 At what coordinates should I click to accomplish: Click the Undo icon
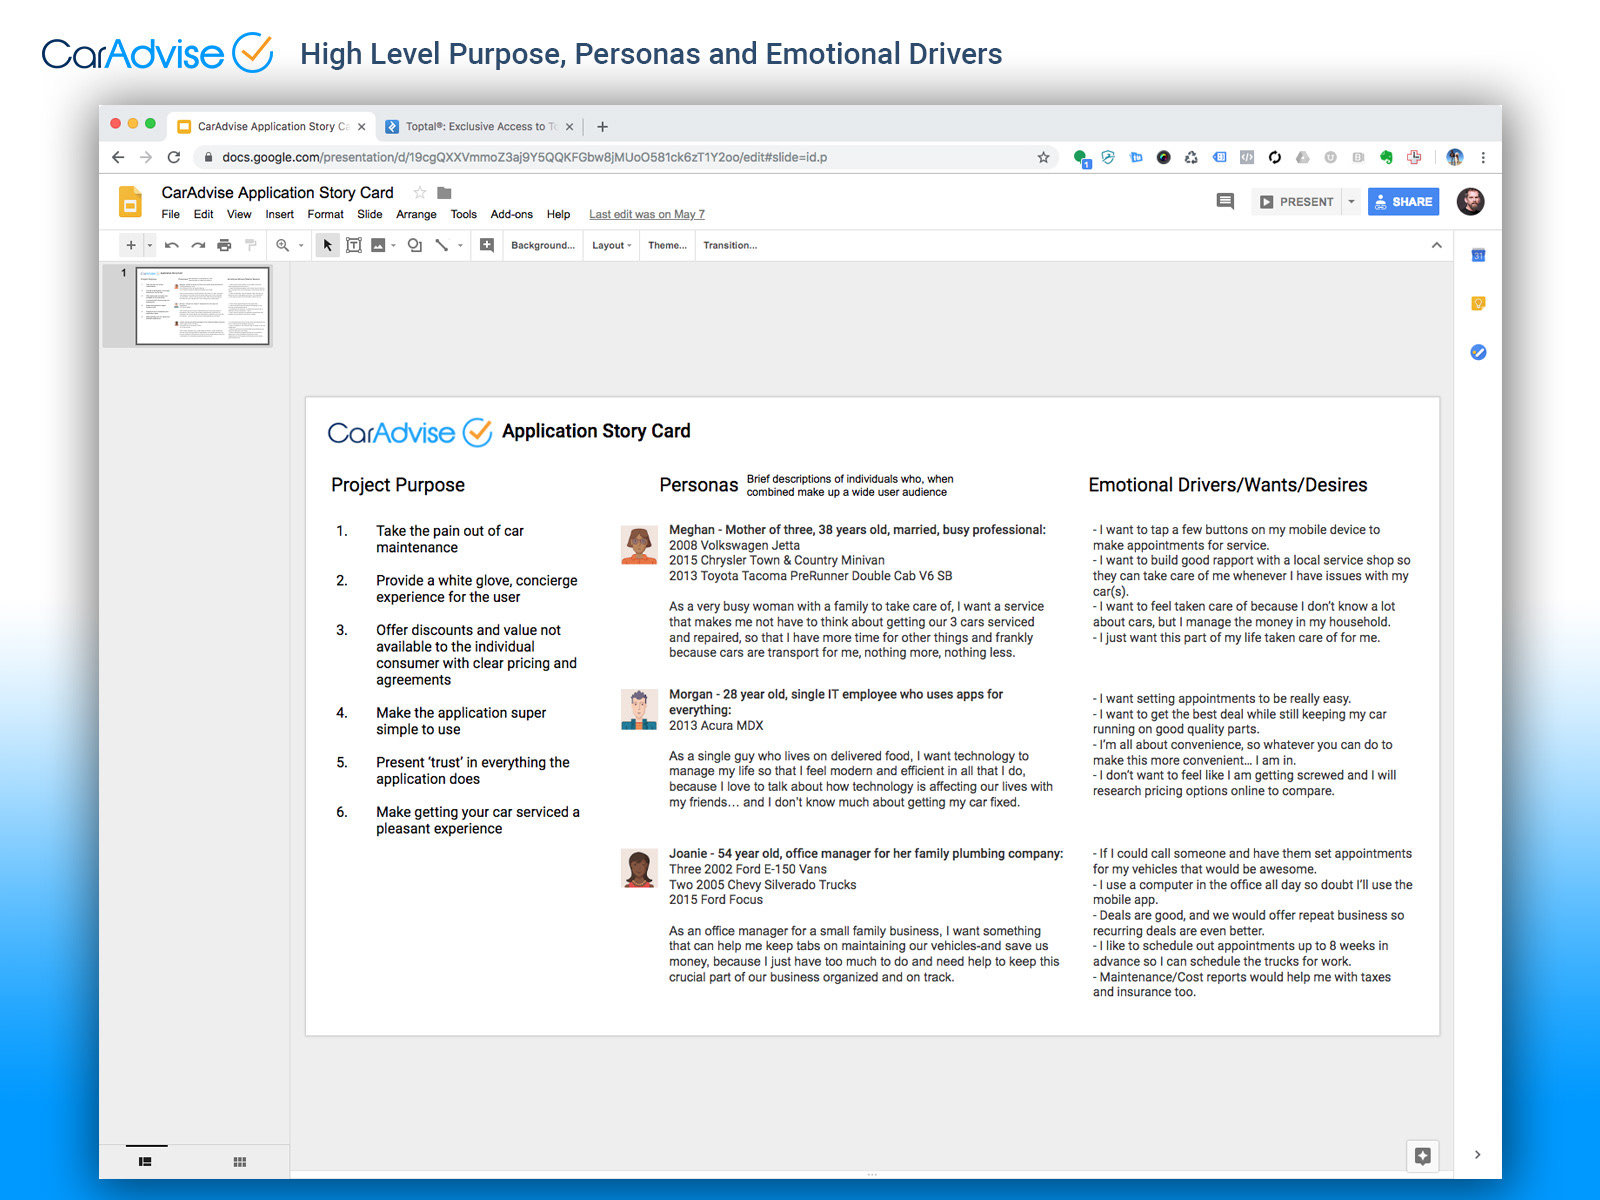[x=172, y=245]
